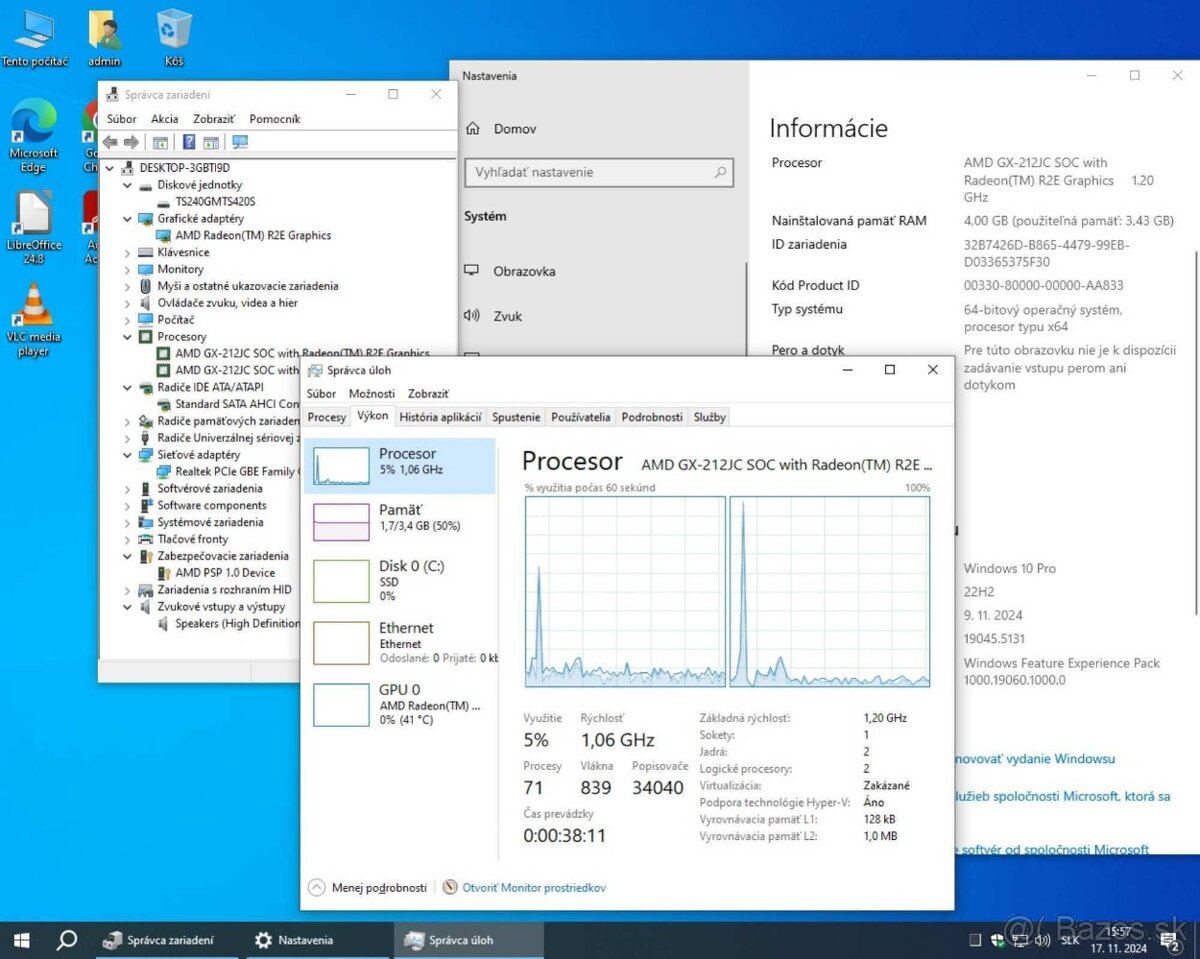Open the Properties icon in Device Manager toolbar

pyautogui.click(x=160, y=142)
